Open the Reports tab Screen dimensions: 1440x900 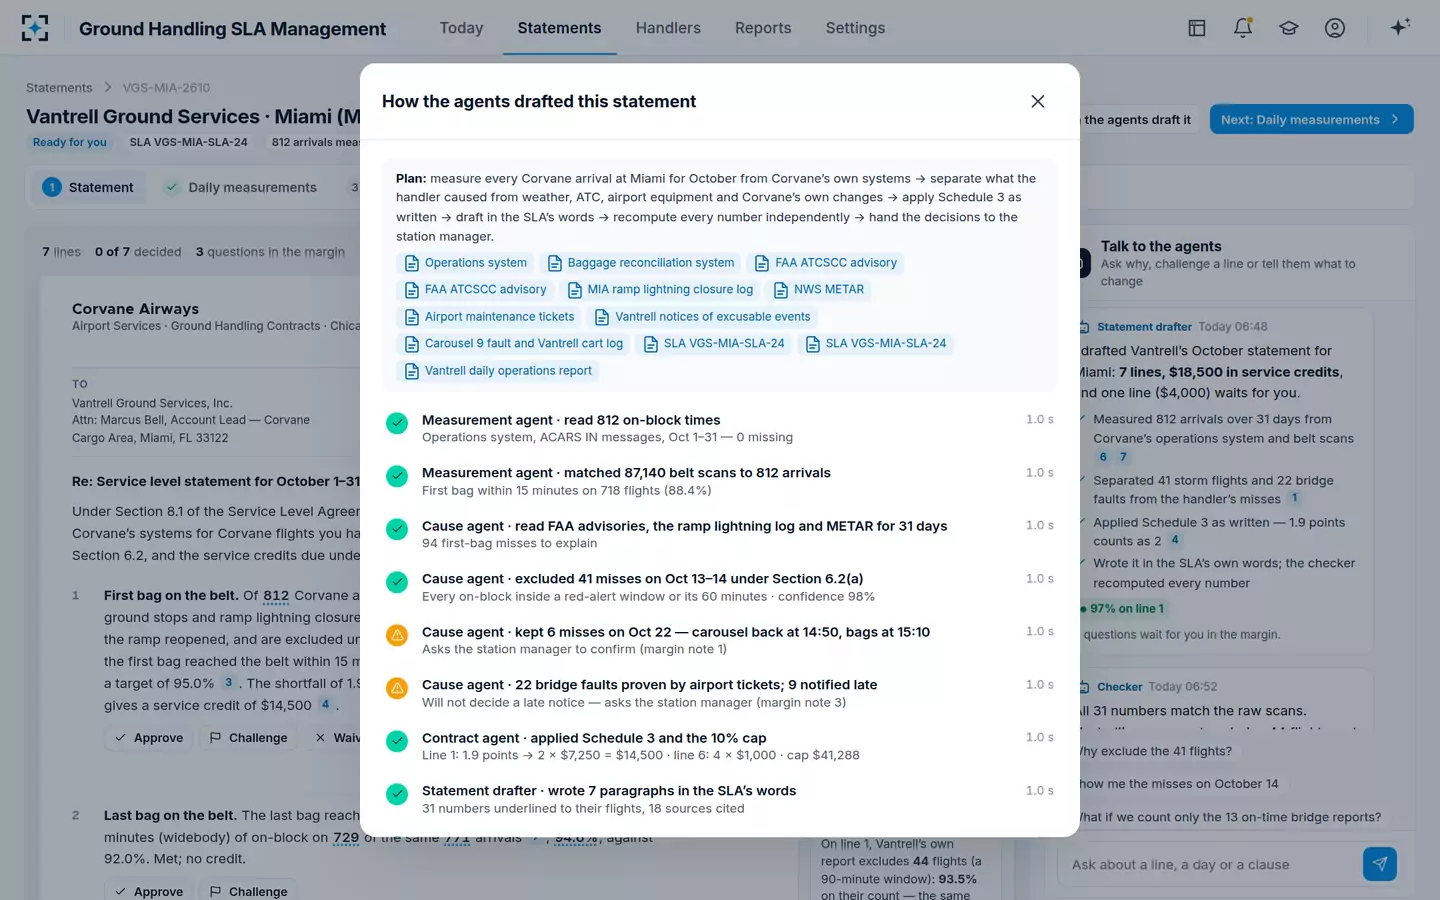(763, 28)
